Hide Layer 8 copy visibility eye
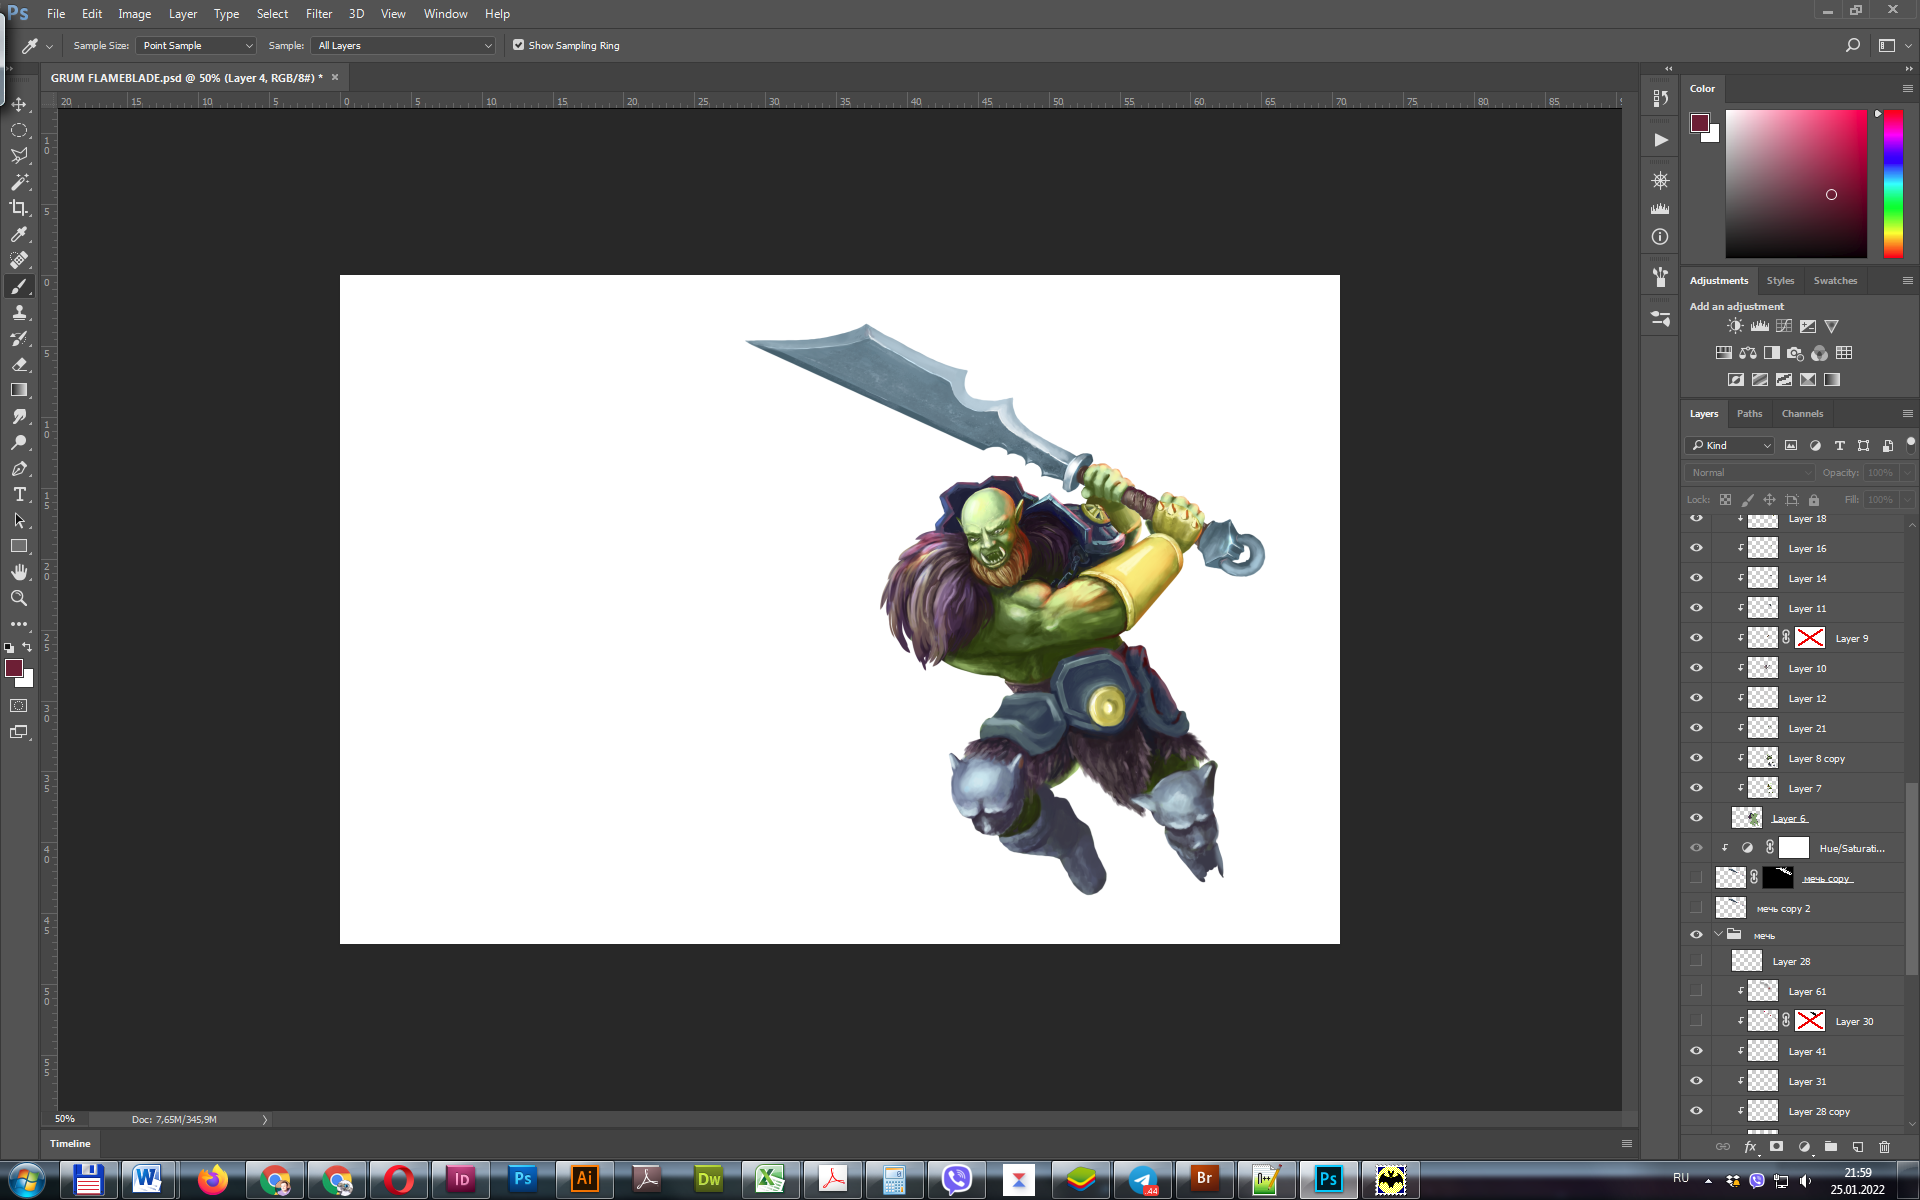This screenshot has height=1200, width=1920. tap(1696, 758)
